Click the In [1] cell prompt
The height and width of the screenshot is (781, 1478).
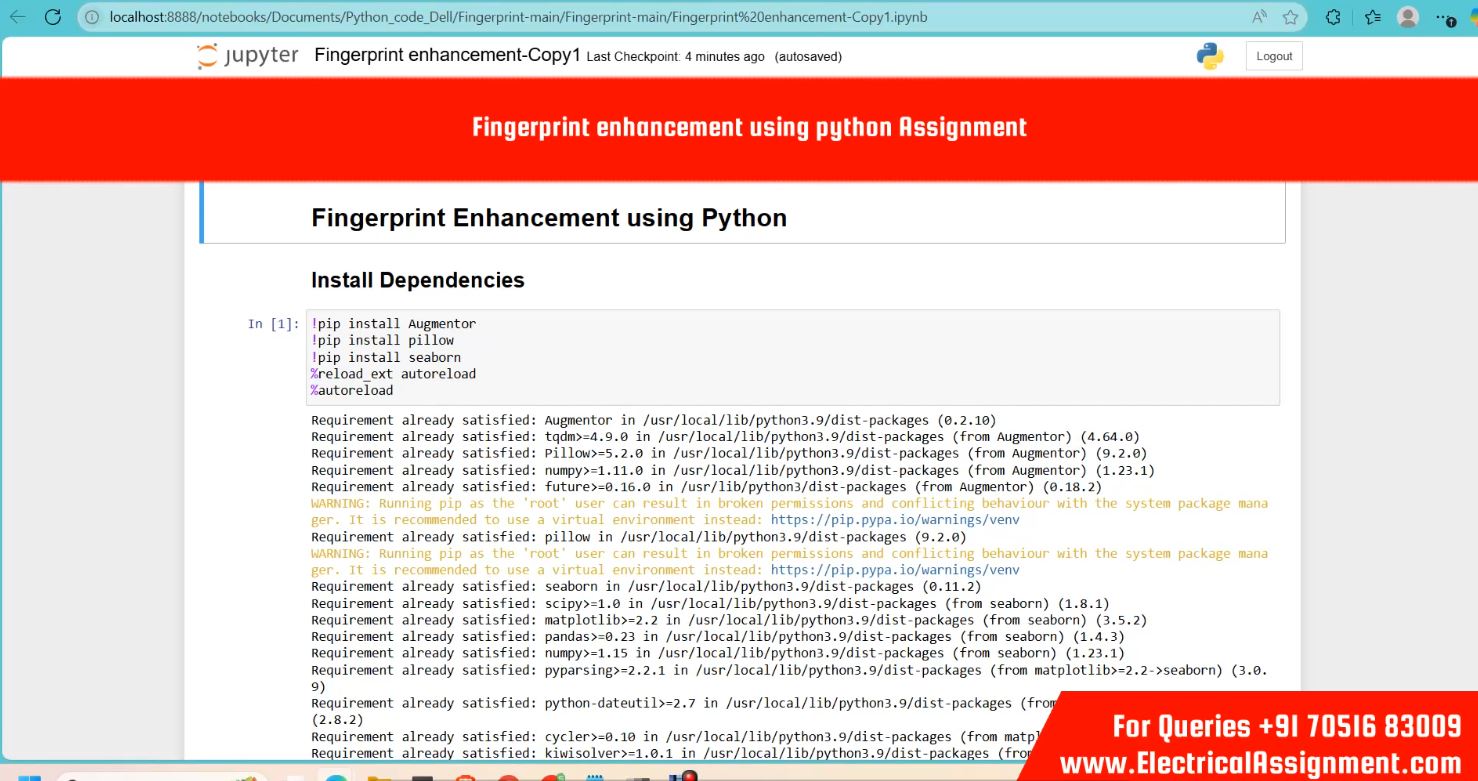click(x=273, y=324)
